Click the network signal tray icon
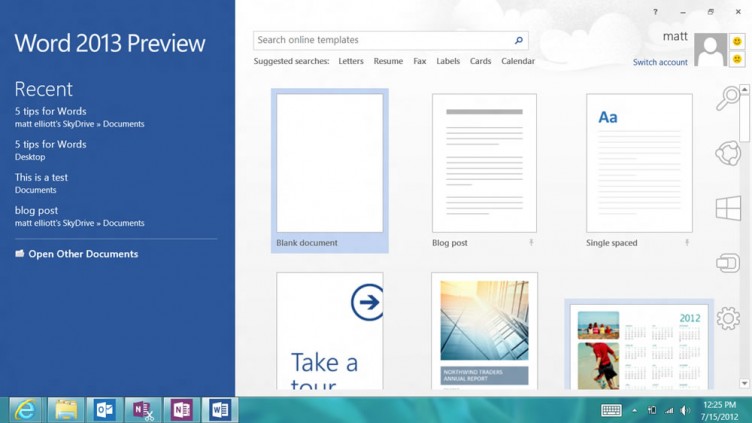Screen dimensions: 752x423 point(669,411)
